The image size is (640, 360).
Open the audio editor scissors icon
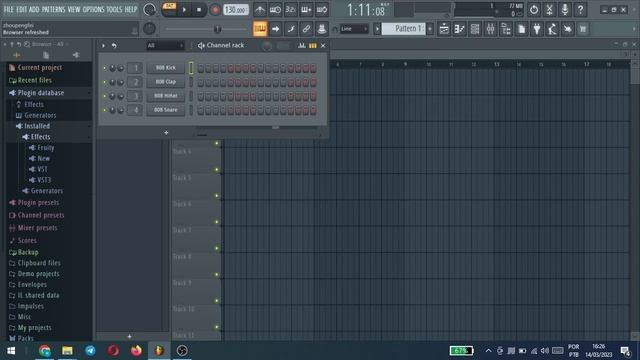tap(549, 9)
